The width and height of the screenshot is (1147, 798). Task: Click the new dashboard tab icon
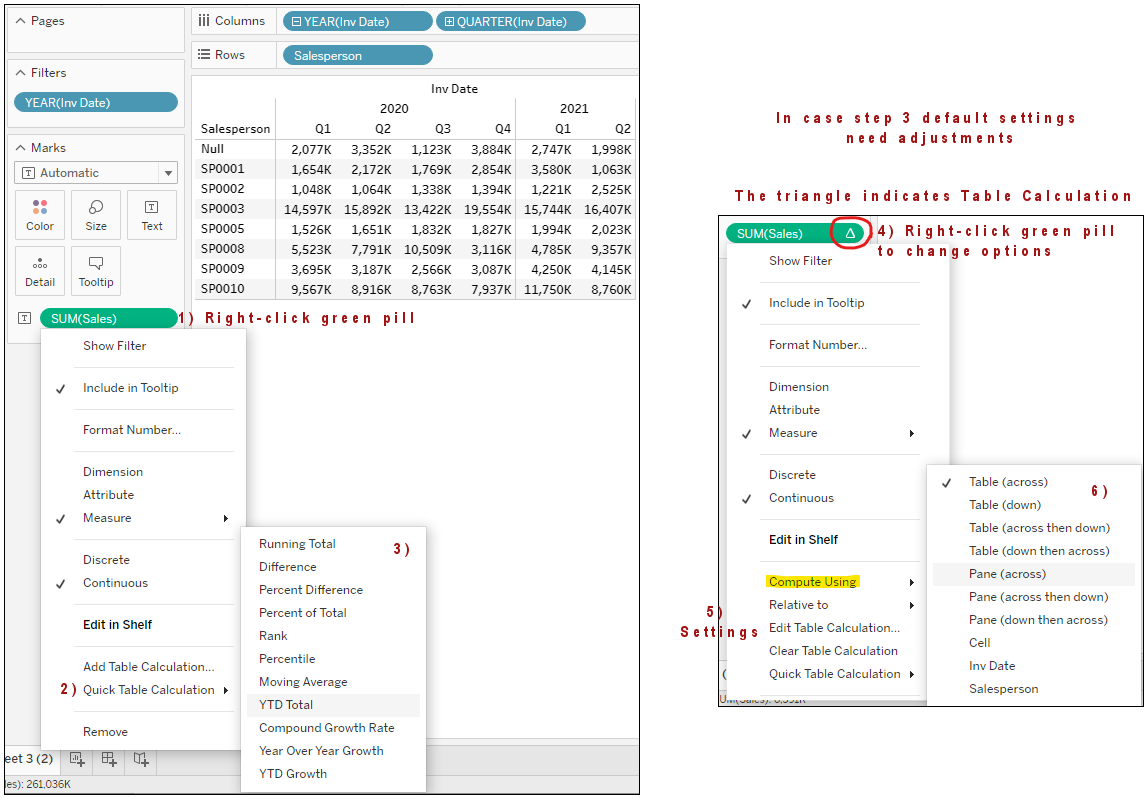pos(108,759)
